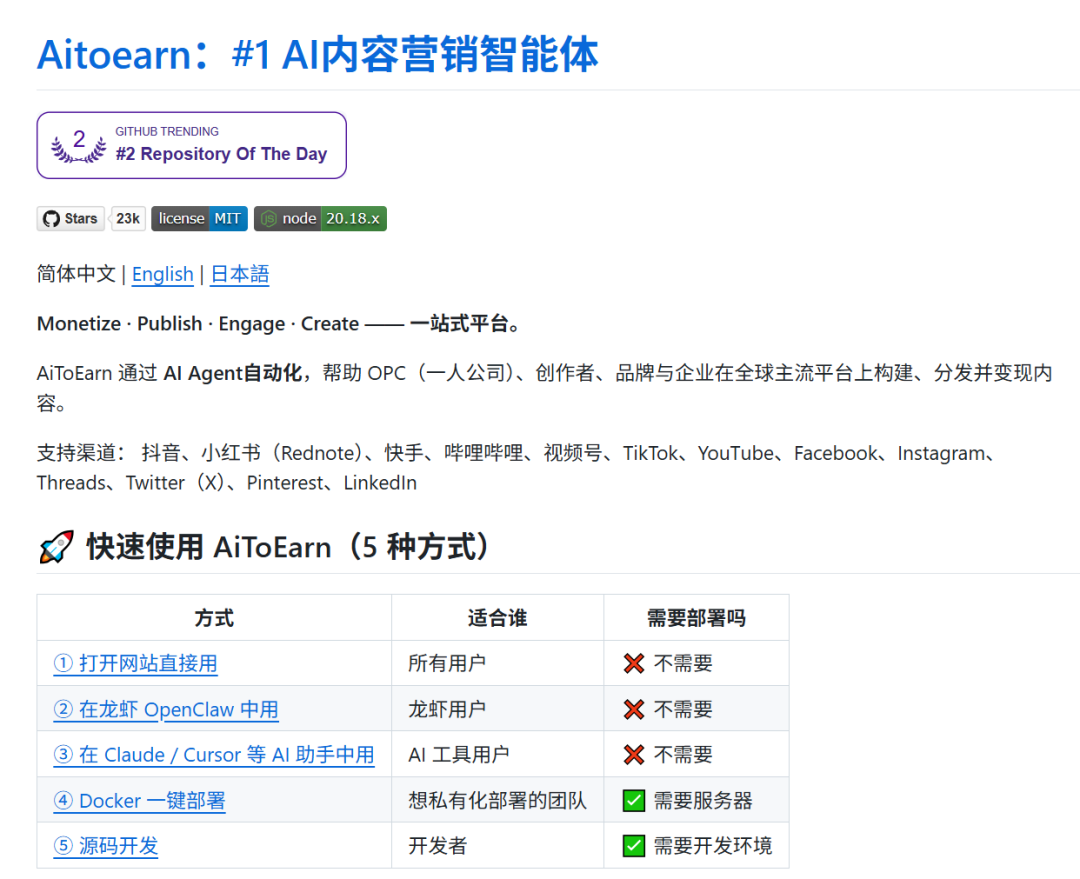Open the 23k star count badge
This screenshot has width=1080, height=879.
[127, 218]
